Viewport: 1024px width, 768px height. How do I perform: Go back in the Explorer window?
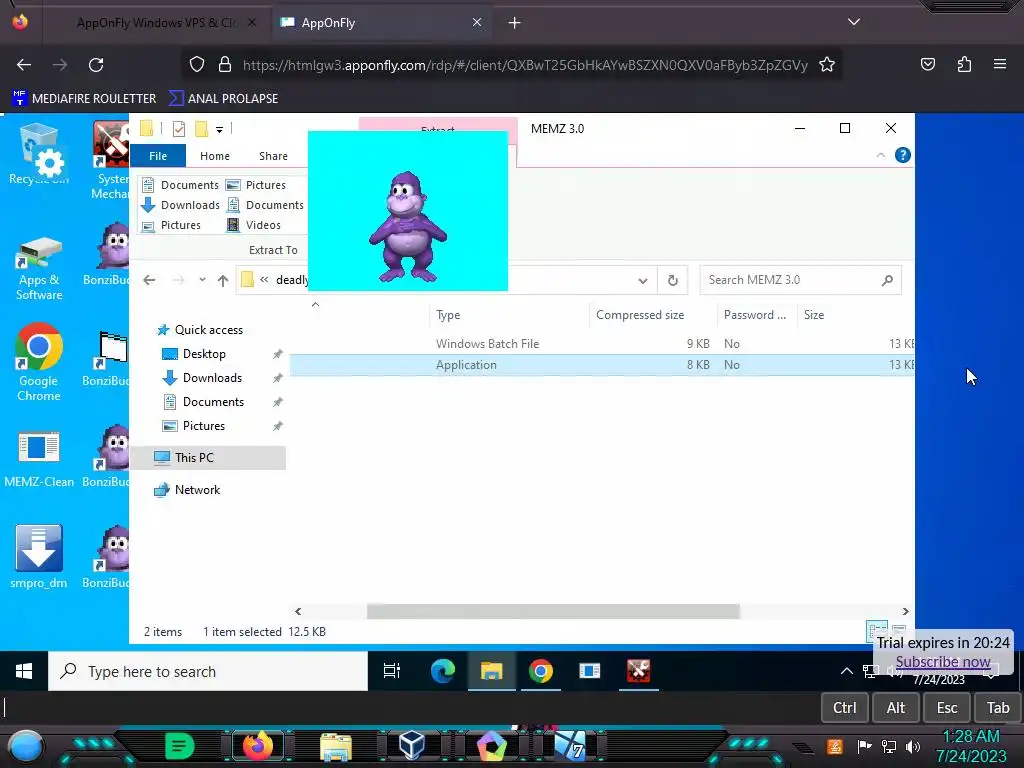[149, 280]
